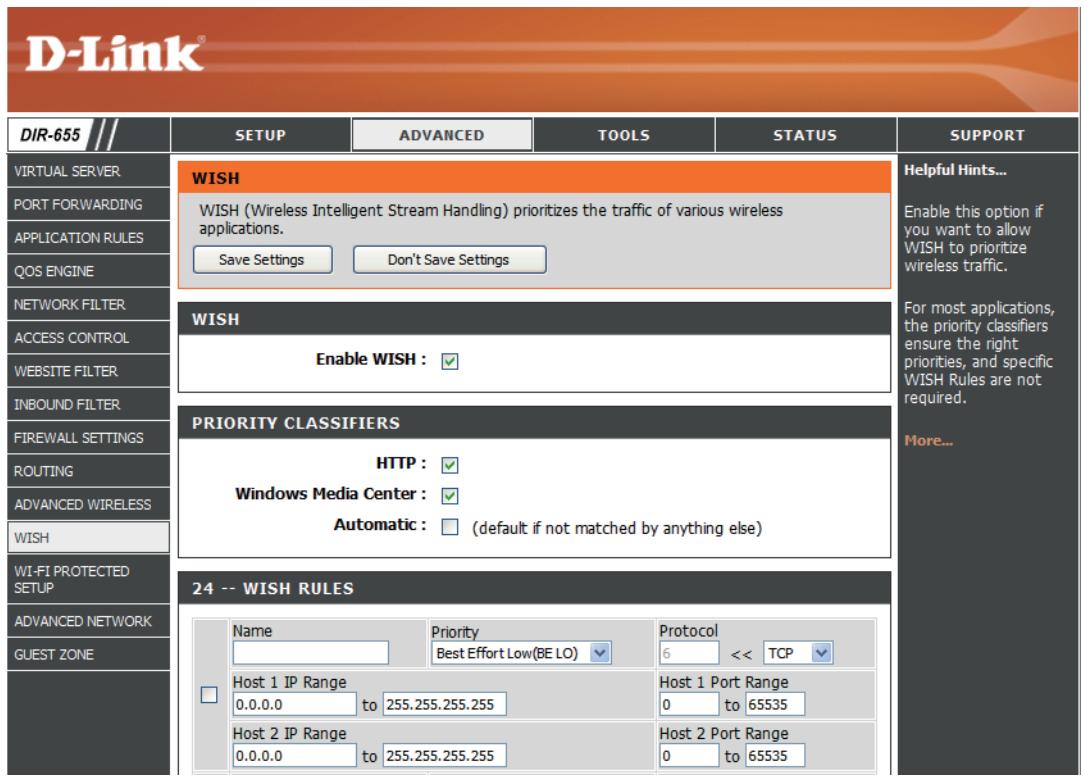Open the TOOLS tab
This screenshot has height=776, width=1084.
click(624, 135)
